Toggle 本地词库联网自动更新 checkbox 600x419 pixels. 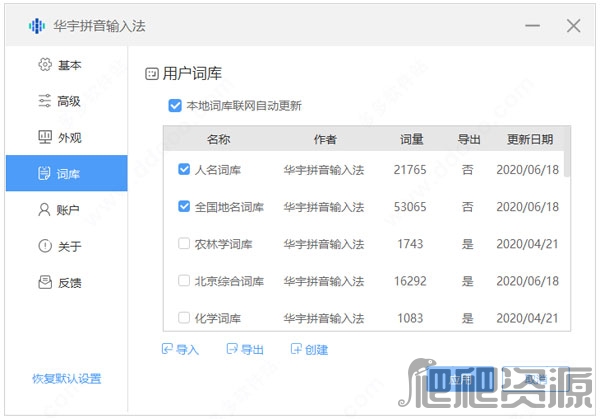click(x=175, y=106)
